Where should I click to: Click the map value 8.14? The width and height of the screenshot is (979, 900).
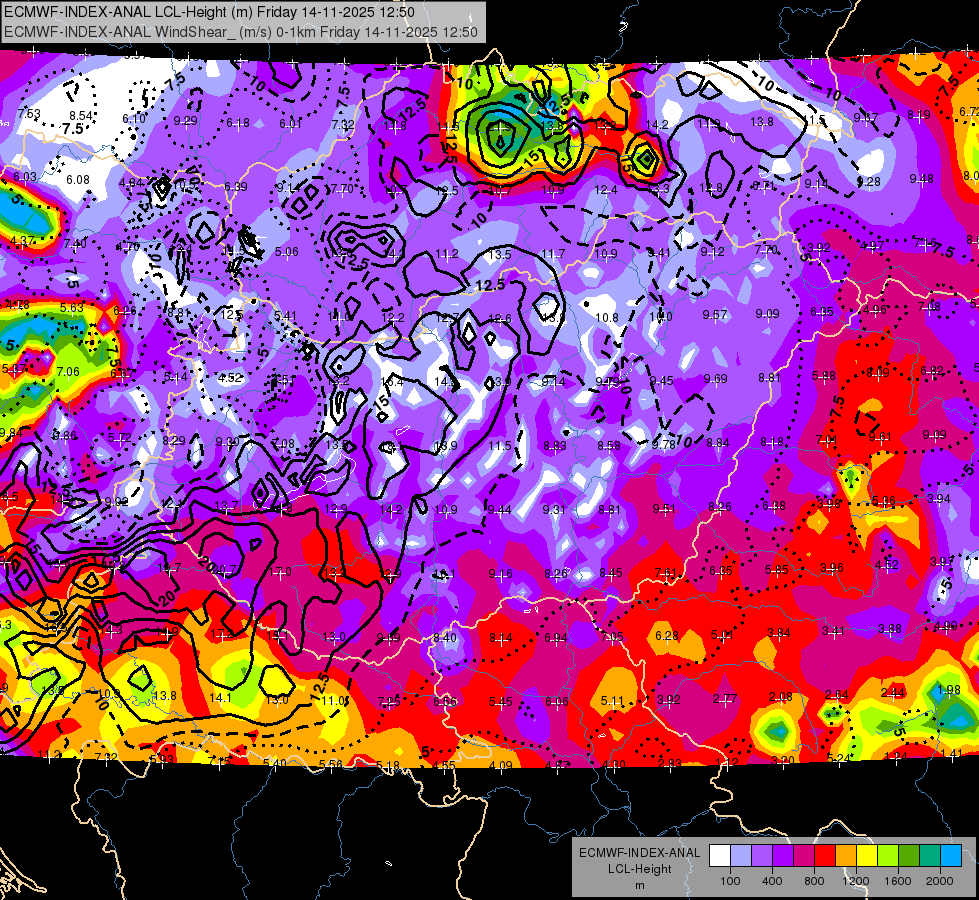(x=501, y=638)
